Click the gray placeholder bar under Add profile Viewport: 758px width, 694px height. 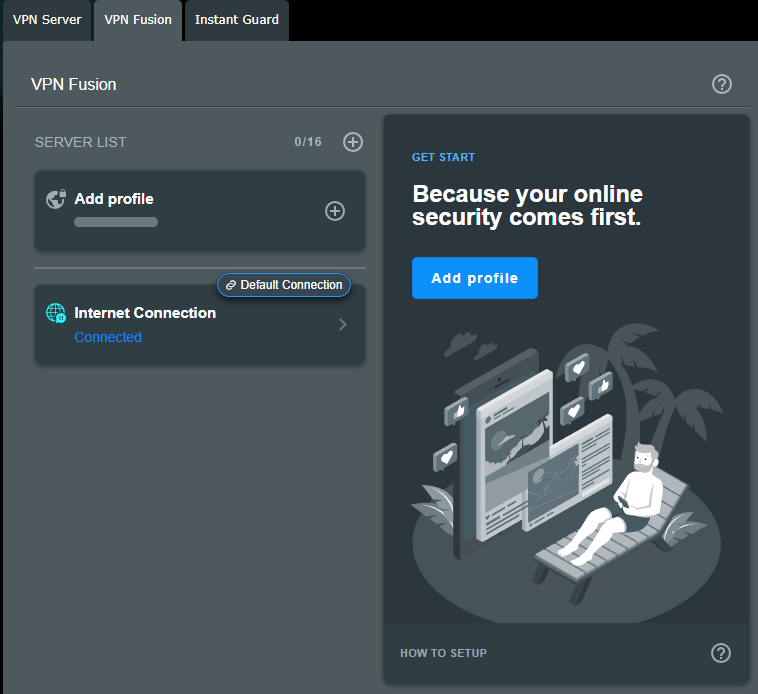116,222
